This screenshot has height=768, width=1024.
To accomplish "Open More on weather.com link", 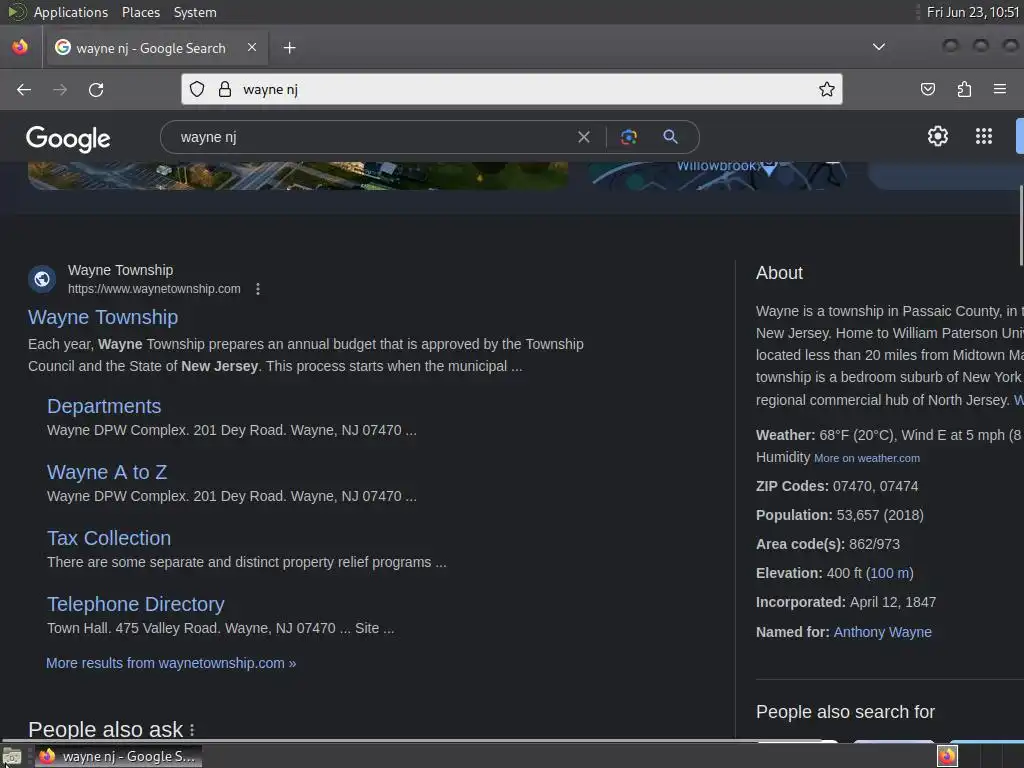I will [867, 458].
